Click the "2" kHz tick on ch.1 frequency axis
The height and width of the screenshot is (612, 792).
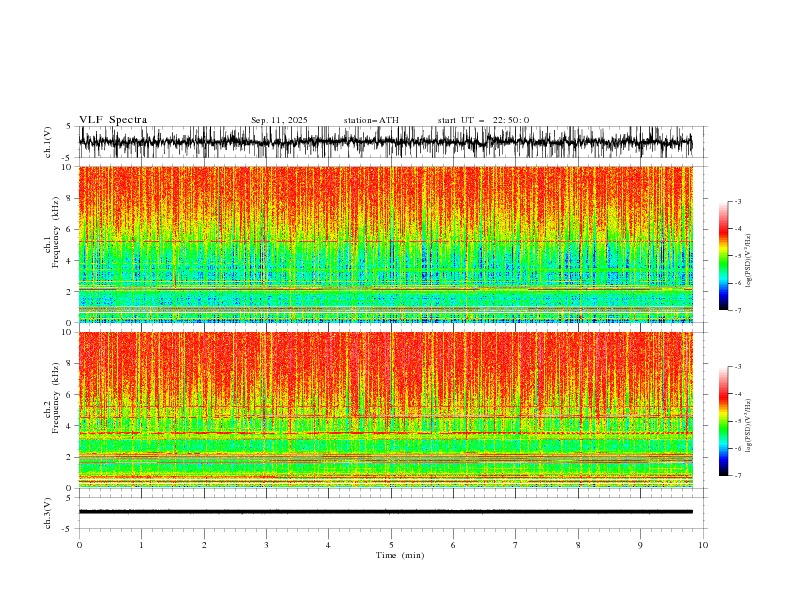tap(69, 292)
